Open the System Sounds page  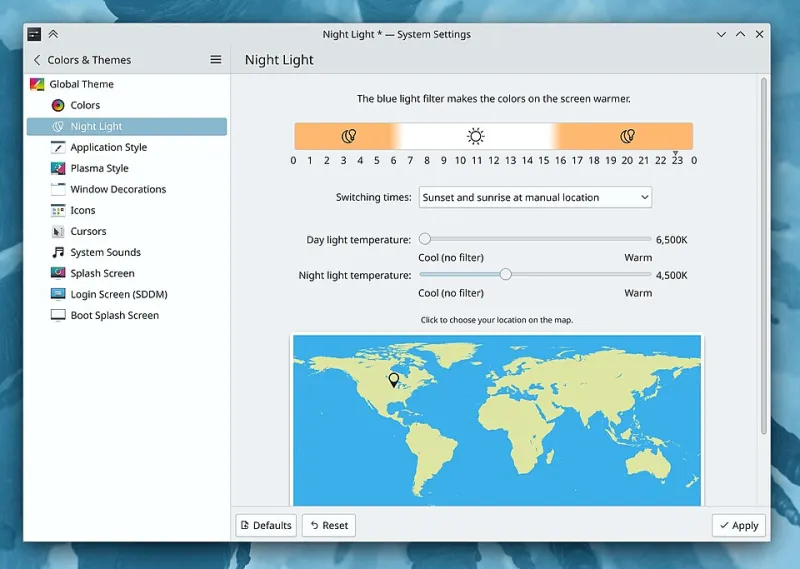(127, 252)
